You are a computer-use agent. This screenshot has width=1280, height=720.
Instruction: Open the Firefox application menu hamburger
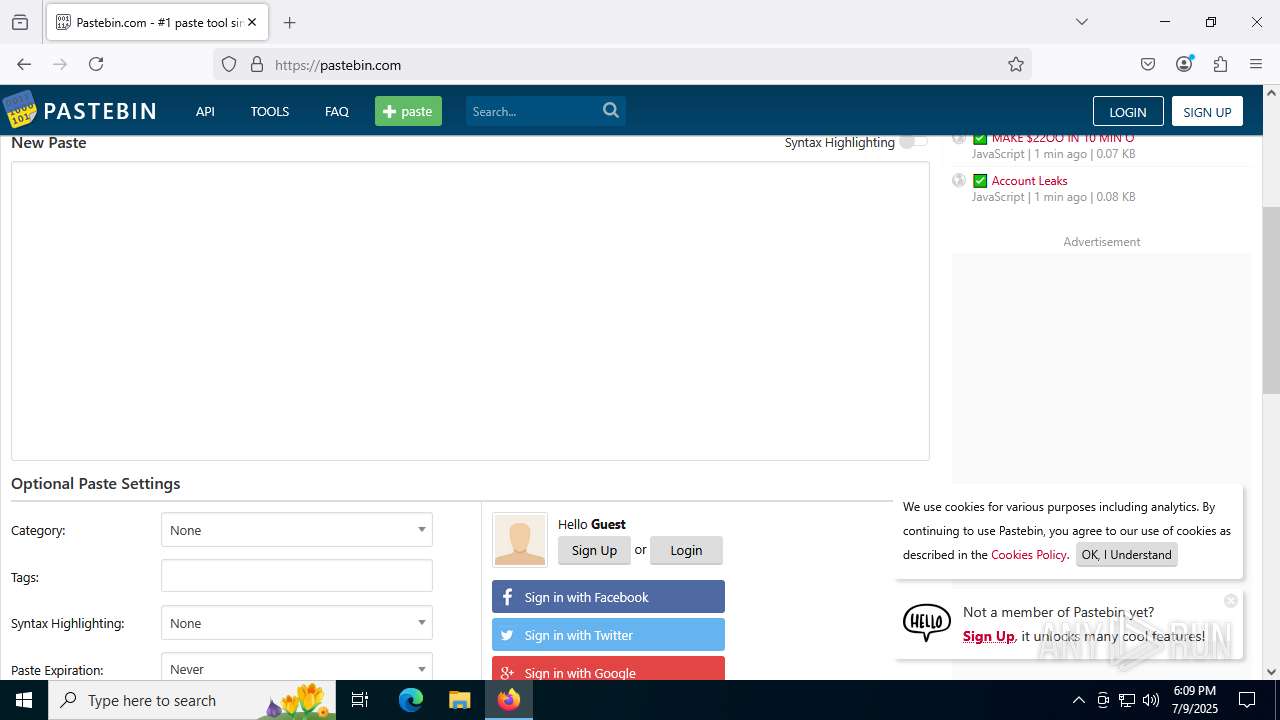click(1256, 64)
